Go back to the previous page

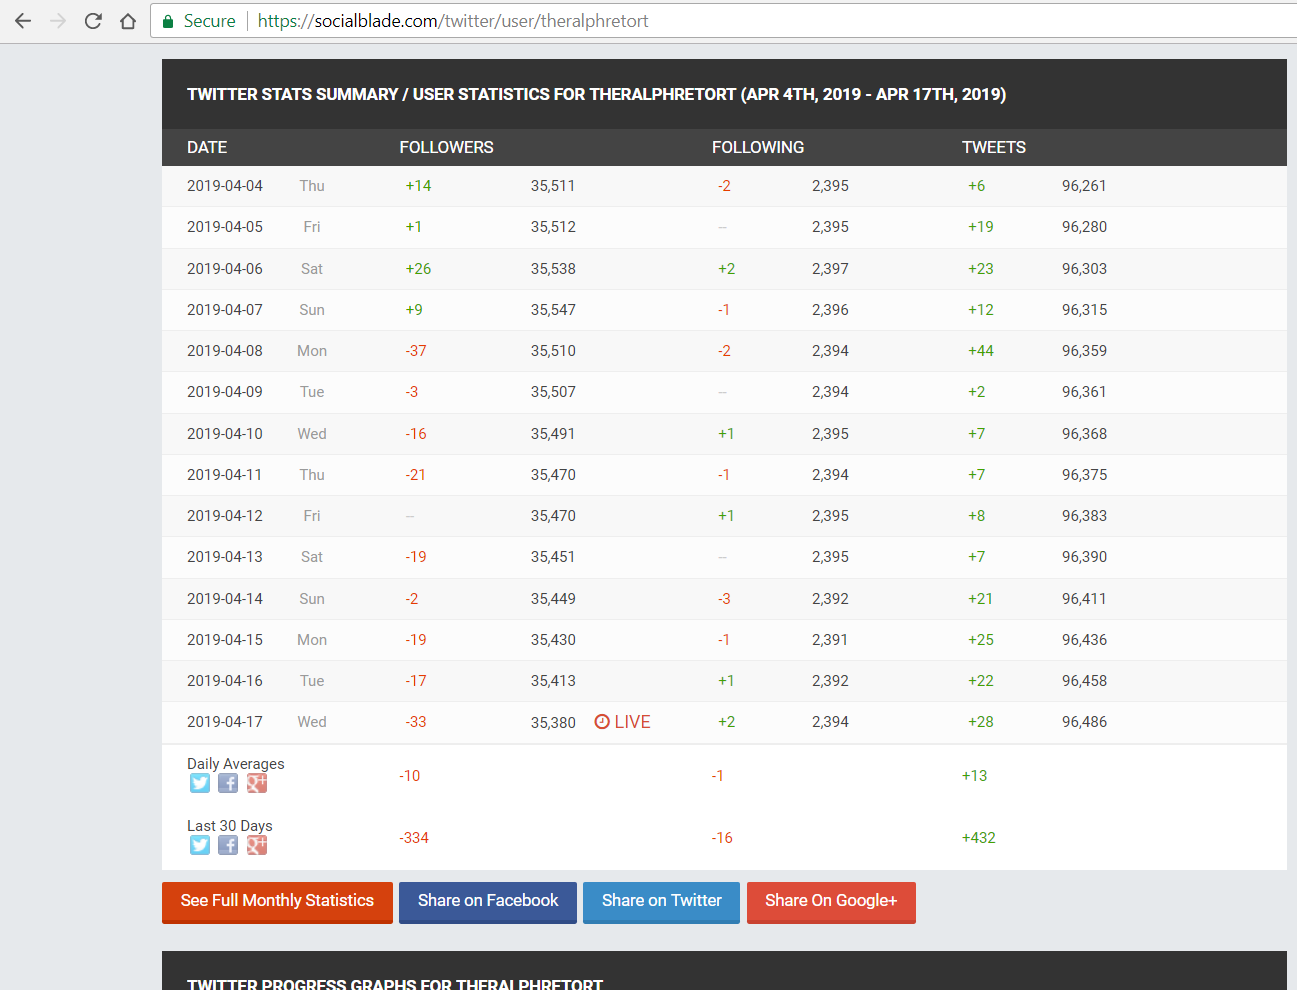tap(23, 21)
